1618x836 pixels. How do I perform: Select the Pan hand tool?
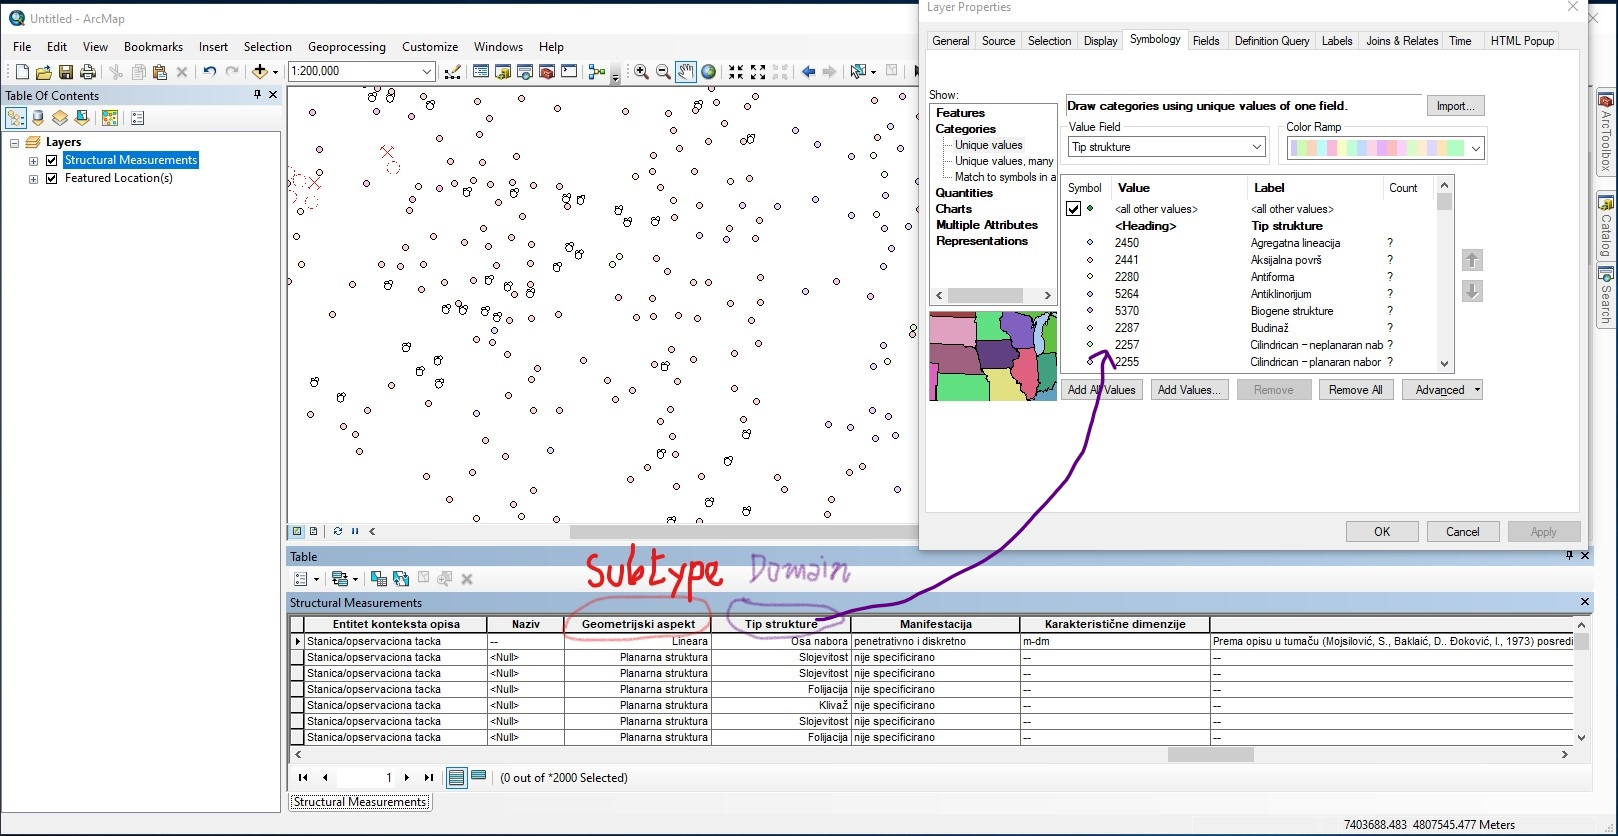tap(685, 71)
